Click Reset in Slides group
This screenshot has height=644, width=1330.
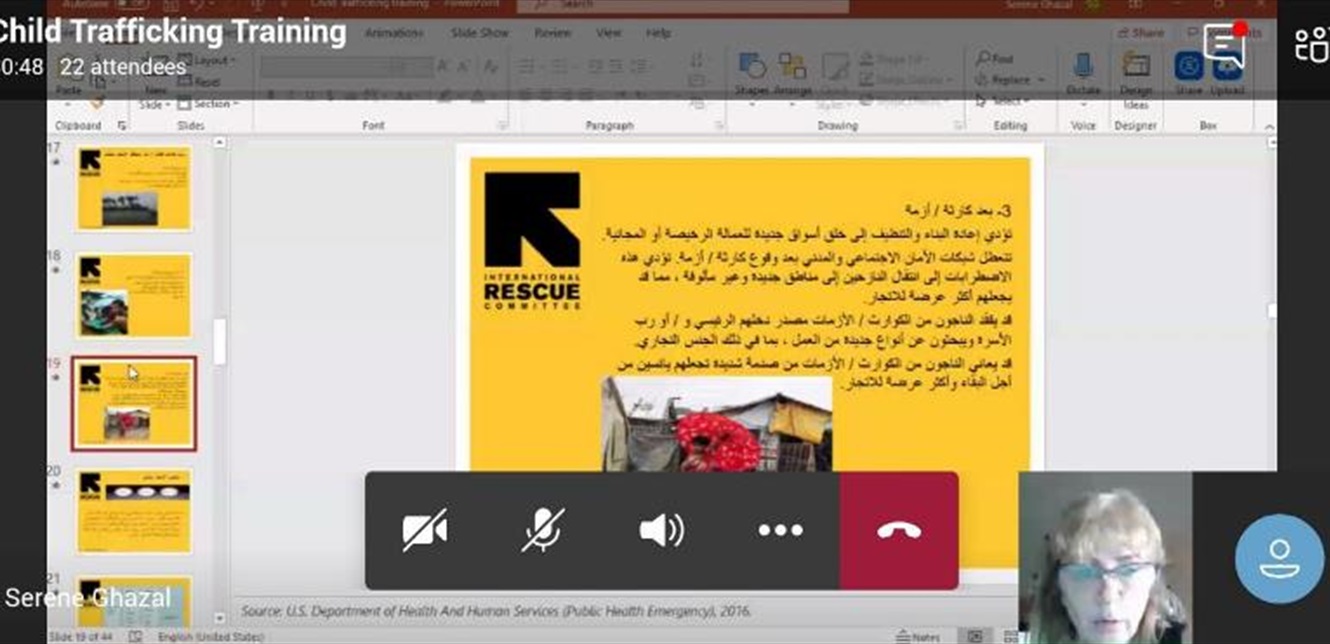200,82
